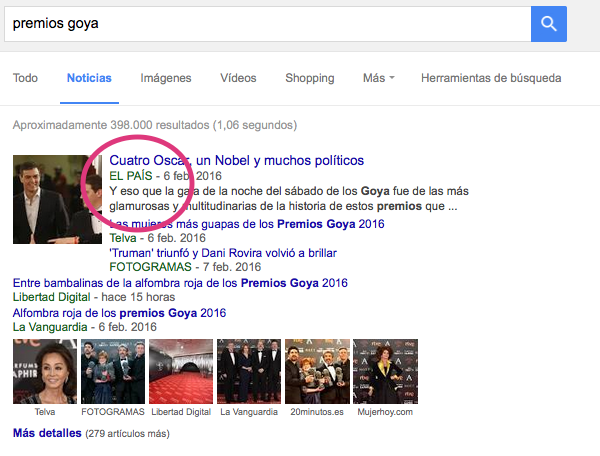Open the Imágenes tab
The height and width of the screenshot is (456, 600).
[166, 78]
